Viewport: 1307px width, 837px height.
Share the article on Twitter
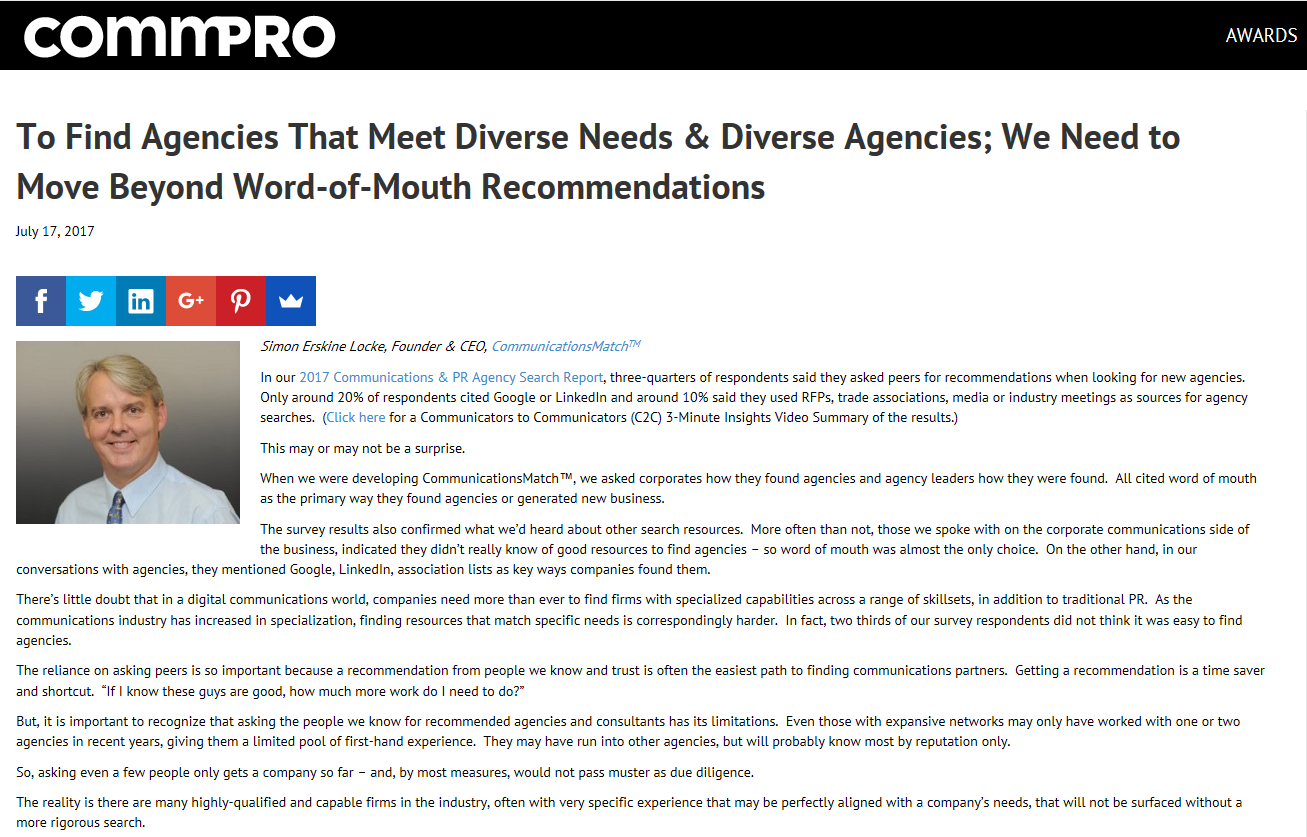91,301
